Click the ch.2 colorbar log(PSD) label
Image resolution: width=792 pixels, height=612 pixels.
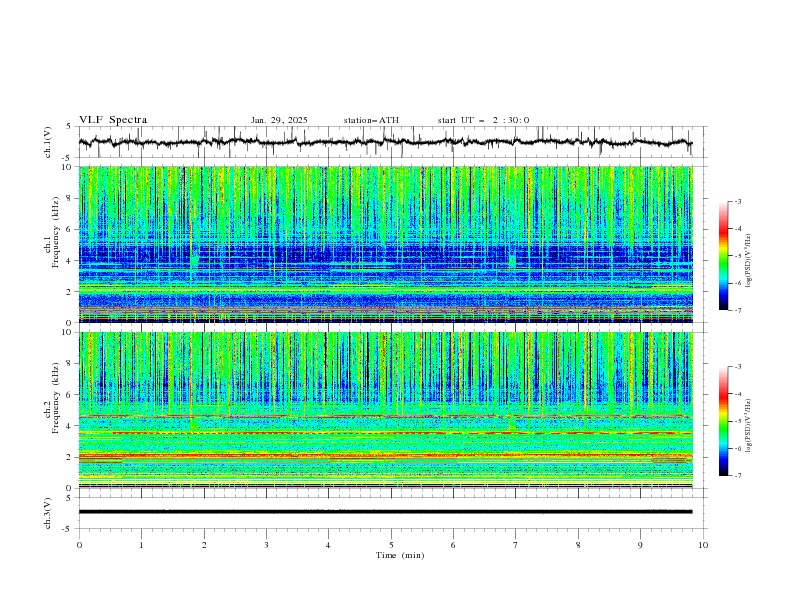[x=748, y=425]
